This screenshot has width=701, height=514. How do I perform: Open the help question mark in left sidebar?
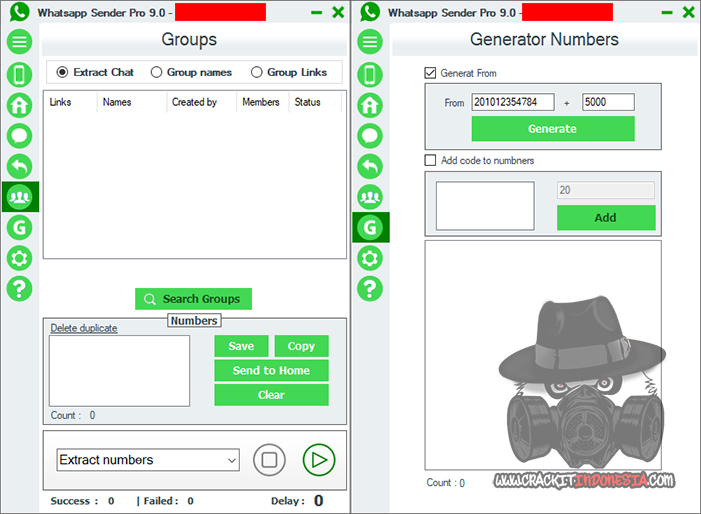click(x=20, y=289)
